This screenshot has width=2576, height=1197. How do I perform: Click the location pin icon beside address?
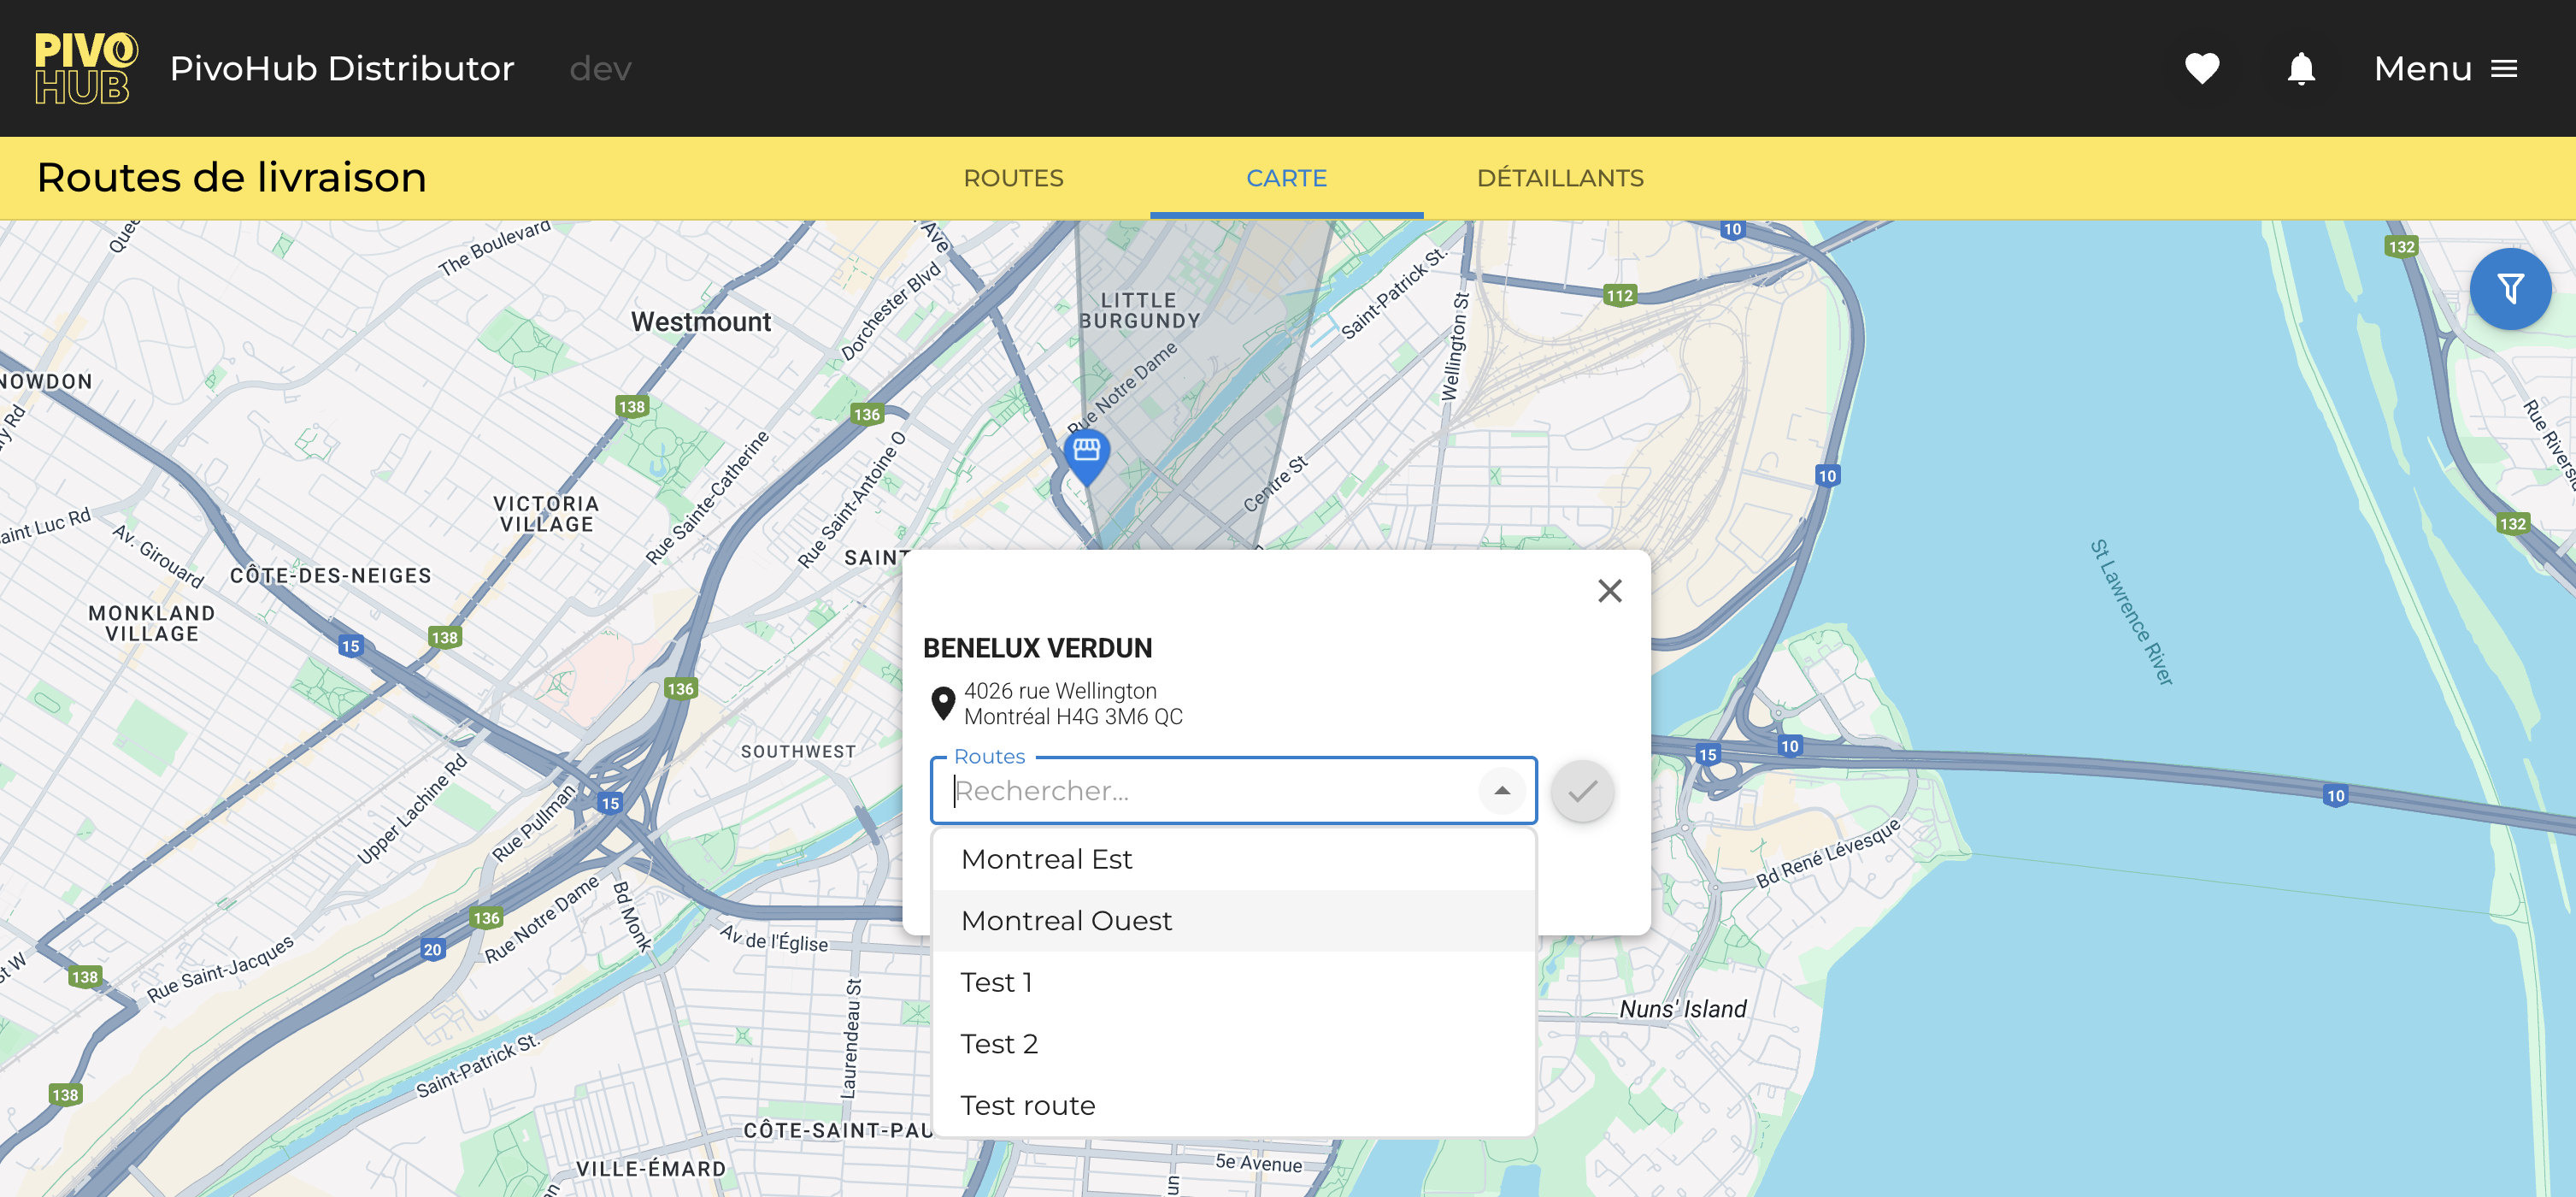(942, 703)
